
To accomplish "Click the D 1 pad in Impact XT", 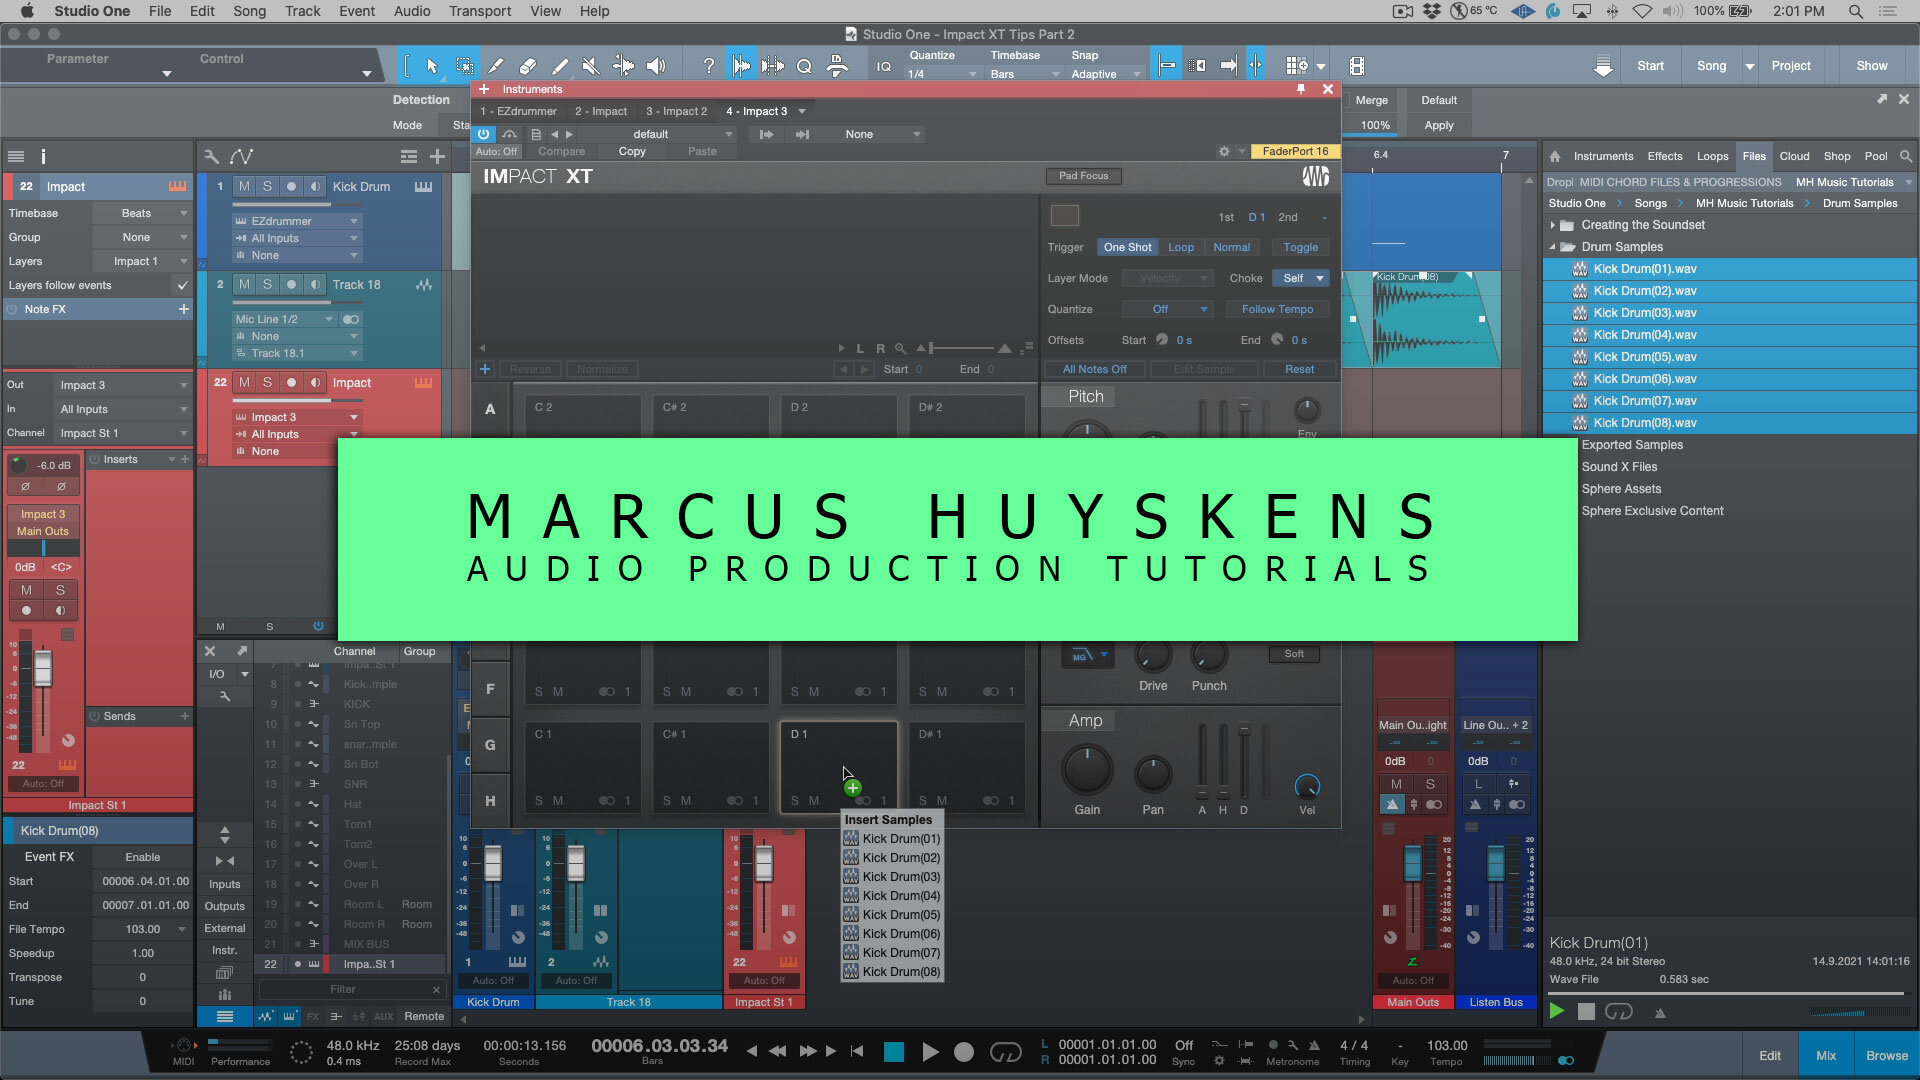I will pos(838,768).
